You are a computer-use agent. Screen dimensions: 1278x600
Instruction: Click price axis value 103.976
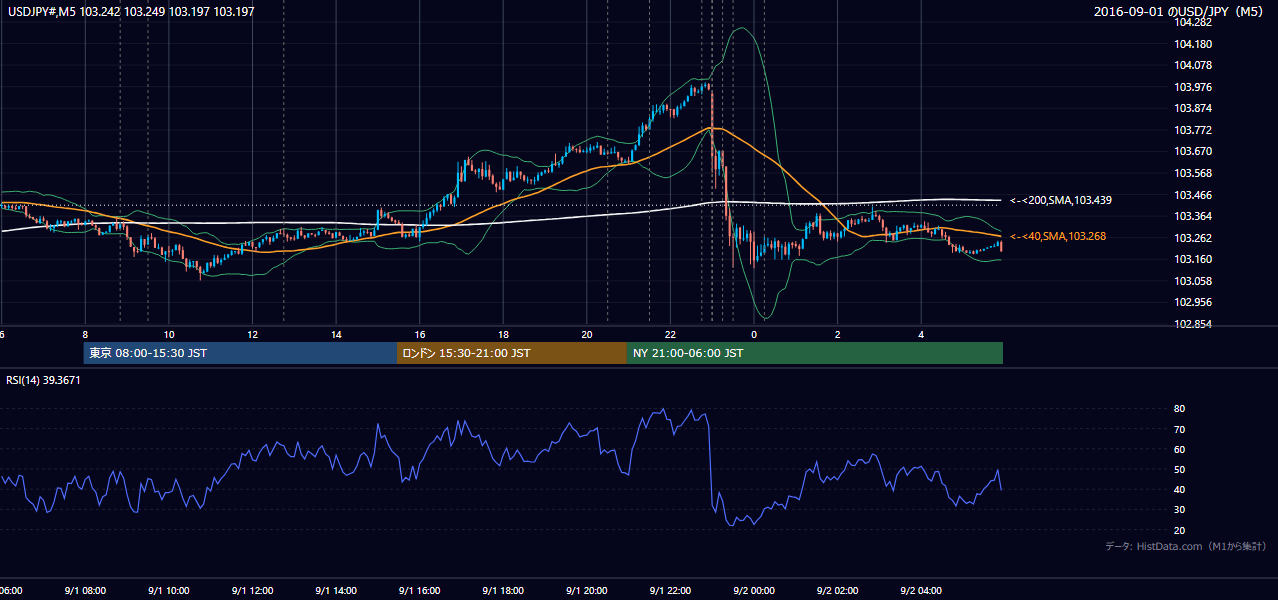click(1194, 87)
